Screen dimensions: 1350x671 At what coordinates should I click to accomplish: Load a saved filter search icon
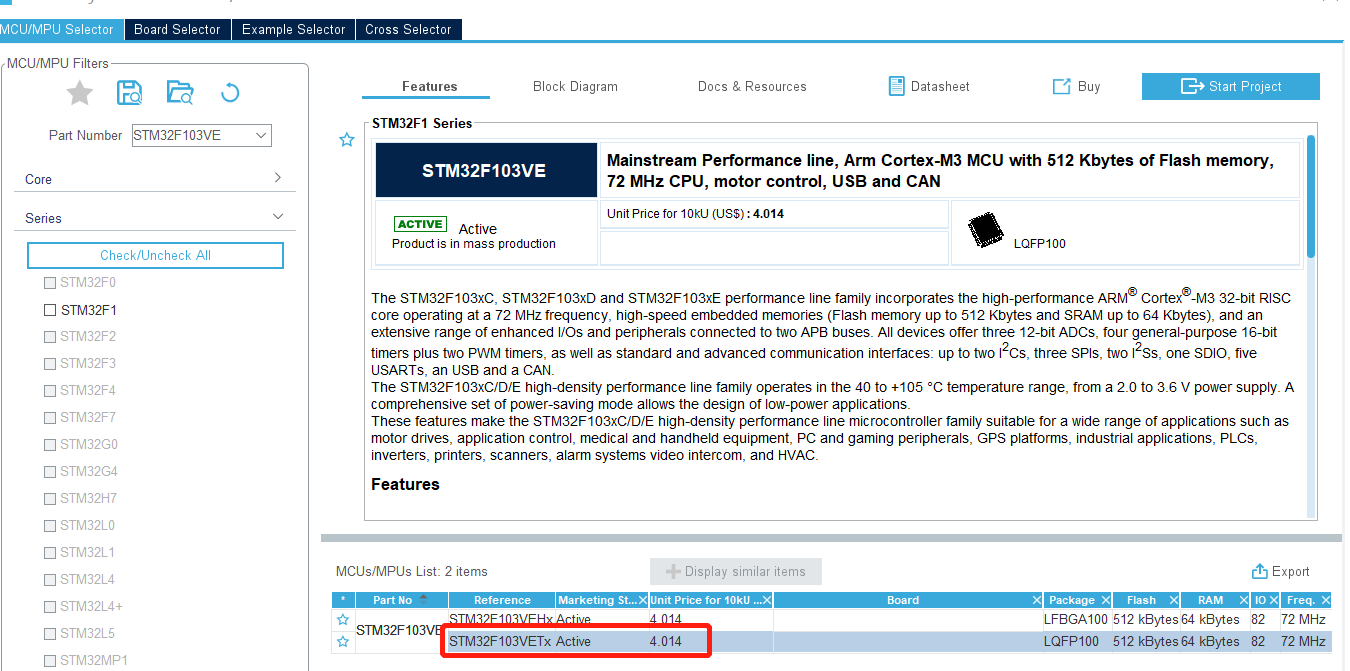pos(180,93)
